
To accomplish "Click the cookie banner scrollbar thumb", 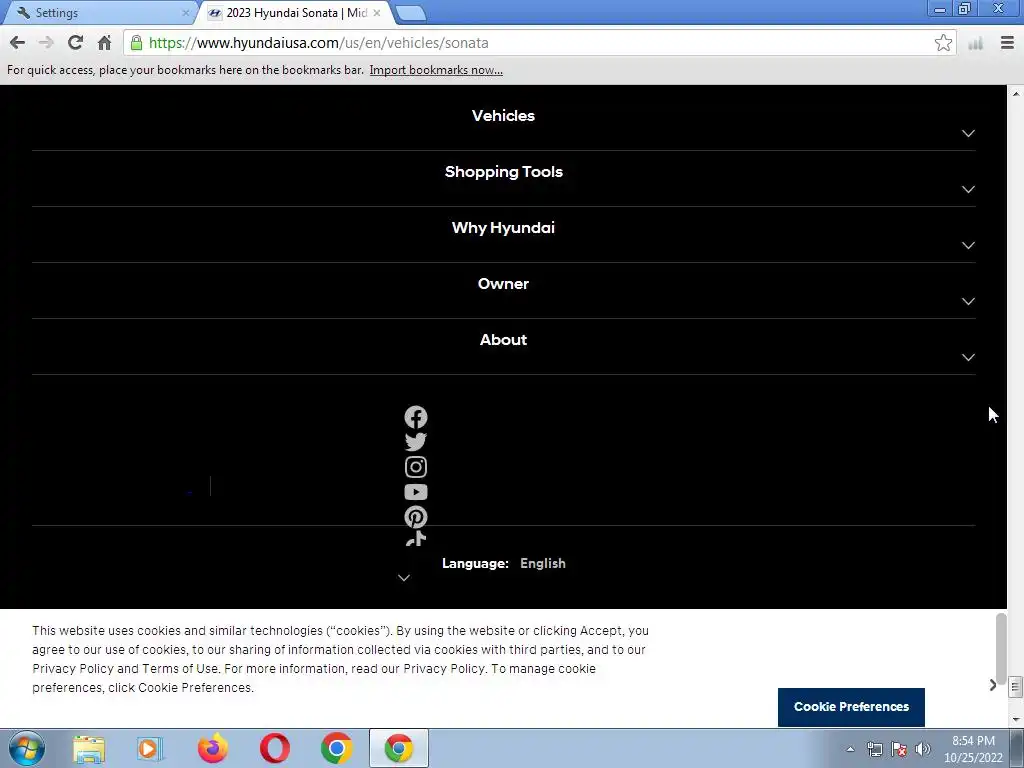I will [x=1000, y=648].
